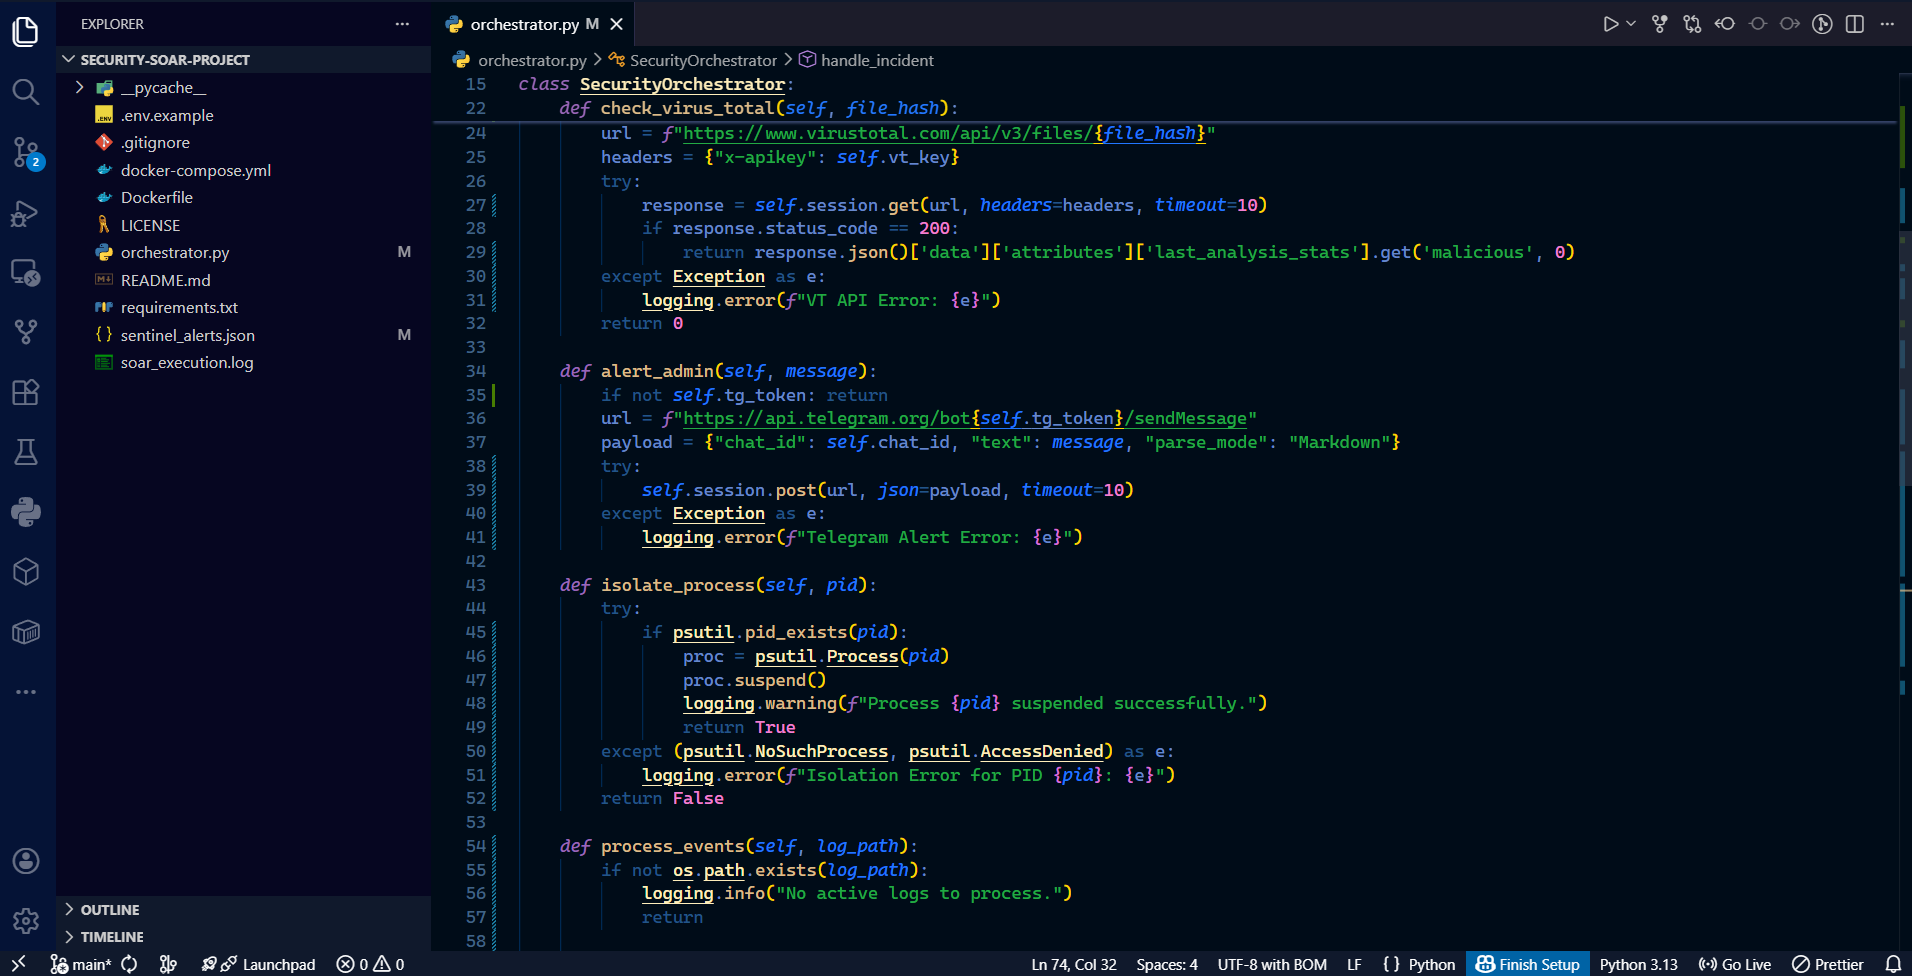Open the run file dropdown arrow
The image size is (1912, 976).
[1631, 24]
